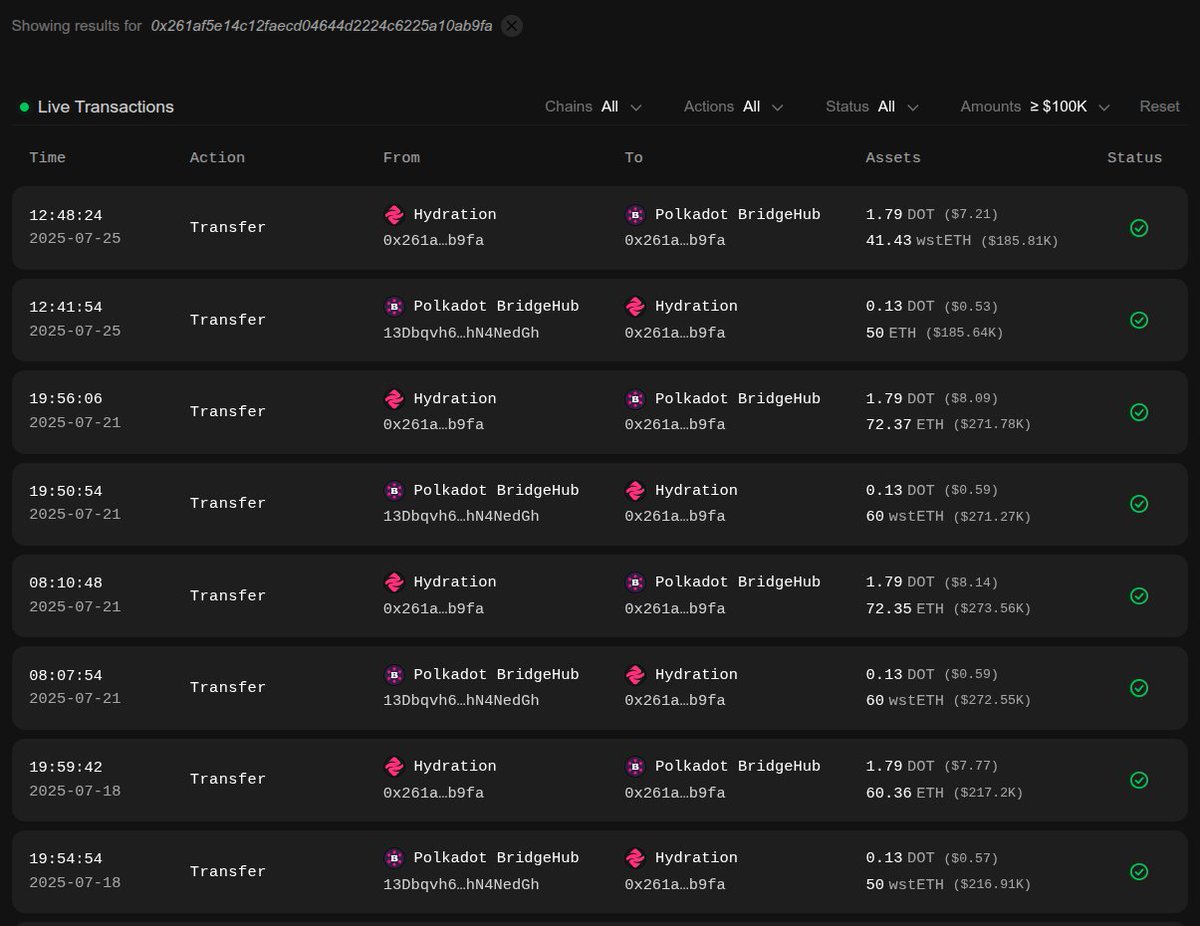Screen dimensions: 1200x926
Task: Click 13Dbqvh6…hN4NedGh address in 19:54:54 row
Action: coord(461,885)
